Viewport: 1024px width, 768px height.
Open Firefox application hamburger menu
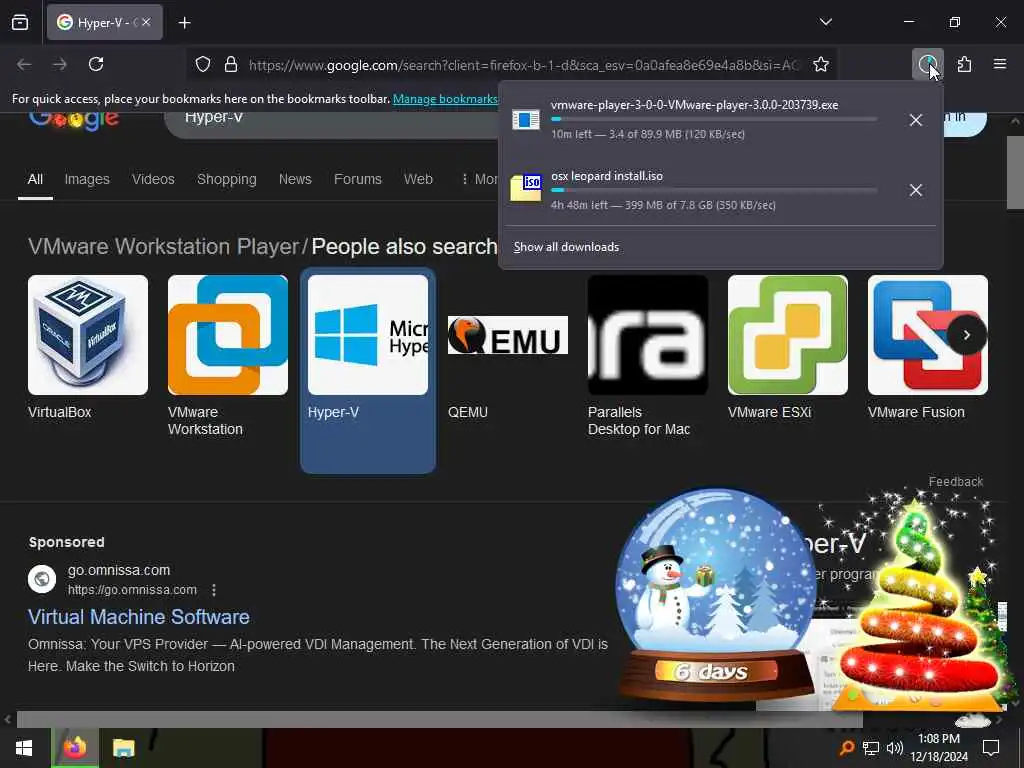tap(999, 64)
